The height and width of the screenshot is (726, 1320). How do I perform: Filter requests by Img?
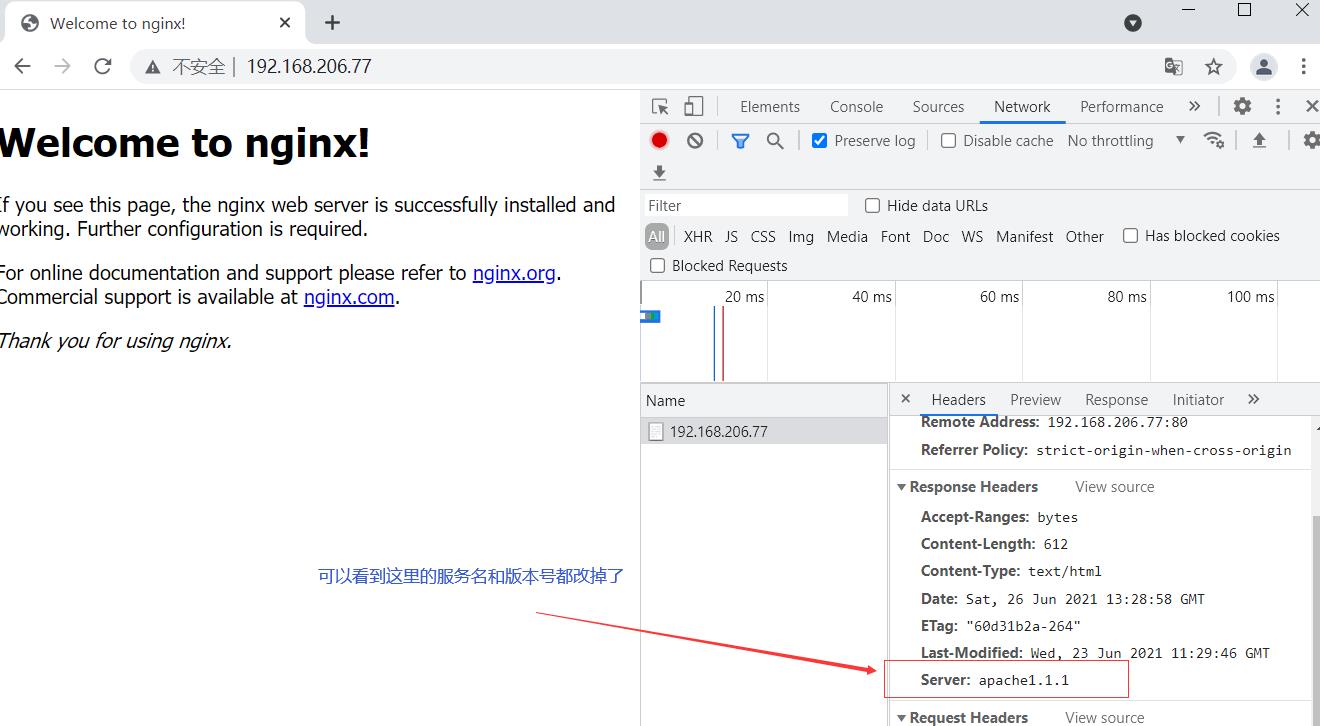pyautogui.click(x=801, y=236)
